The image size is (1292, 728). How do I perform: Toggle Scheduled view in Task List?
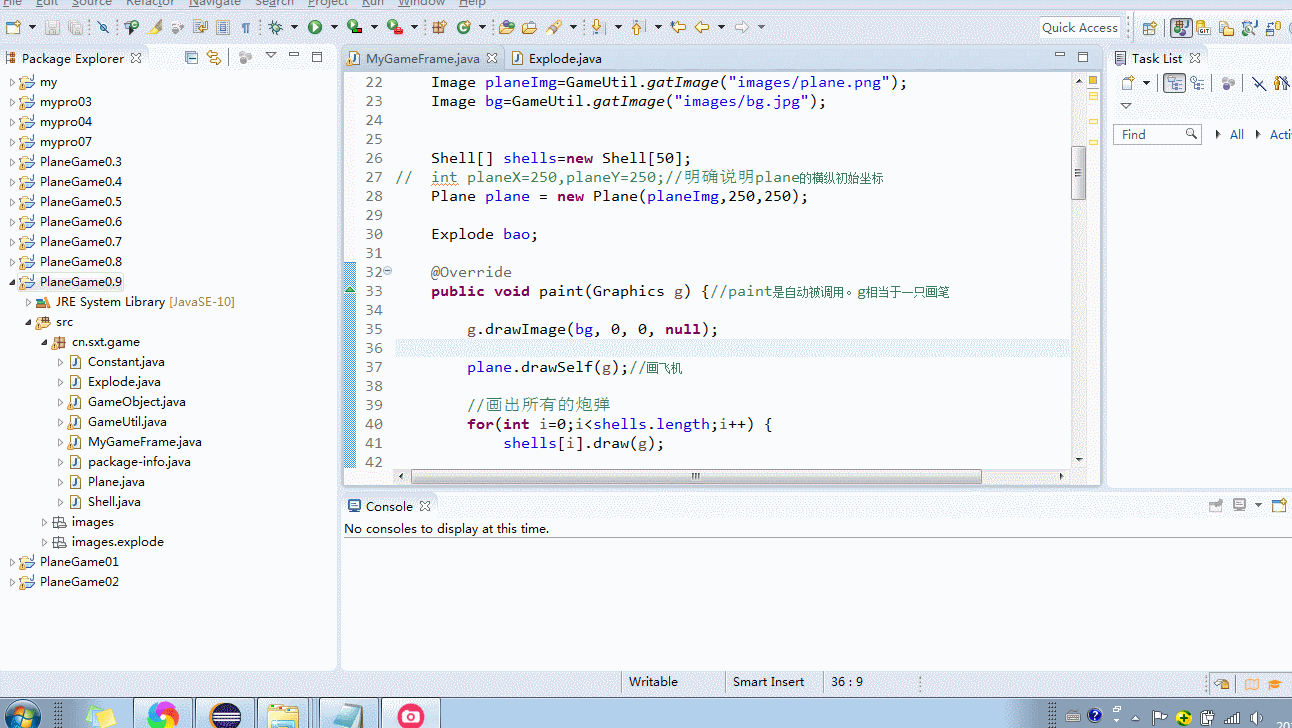coord(1197,83)
